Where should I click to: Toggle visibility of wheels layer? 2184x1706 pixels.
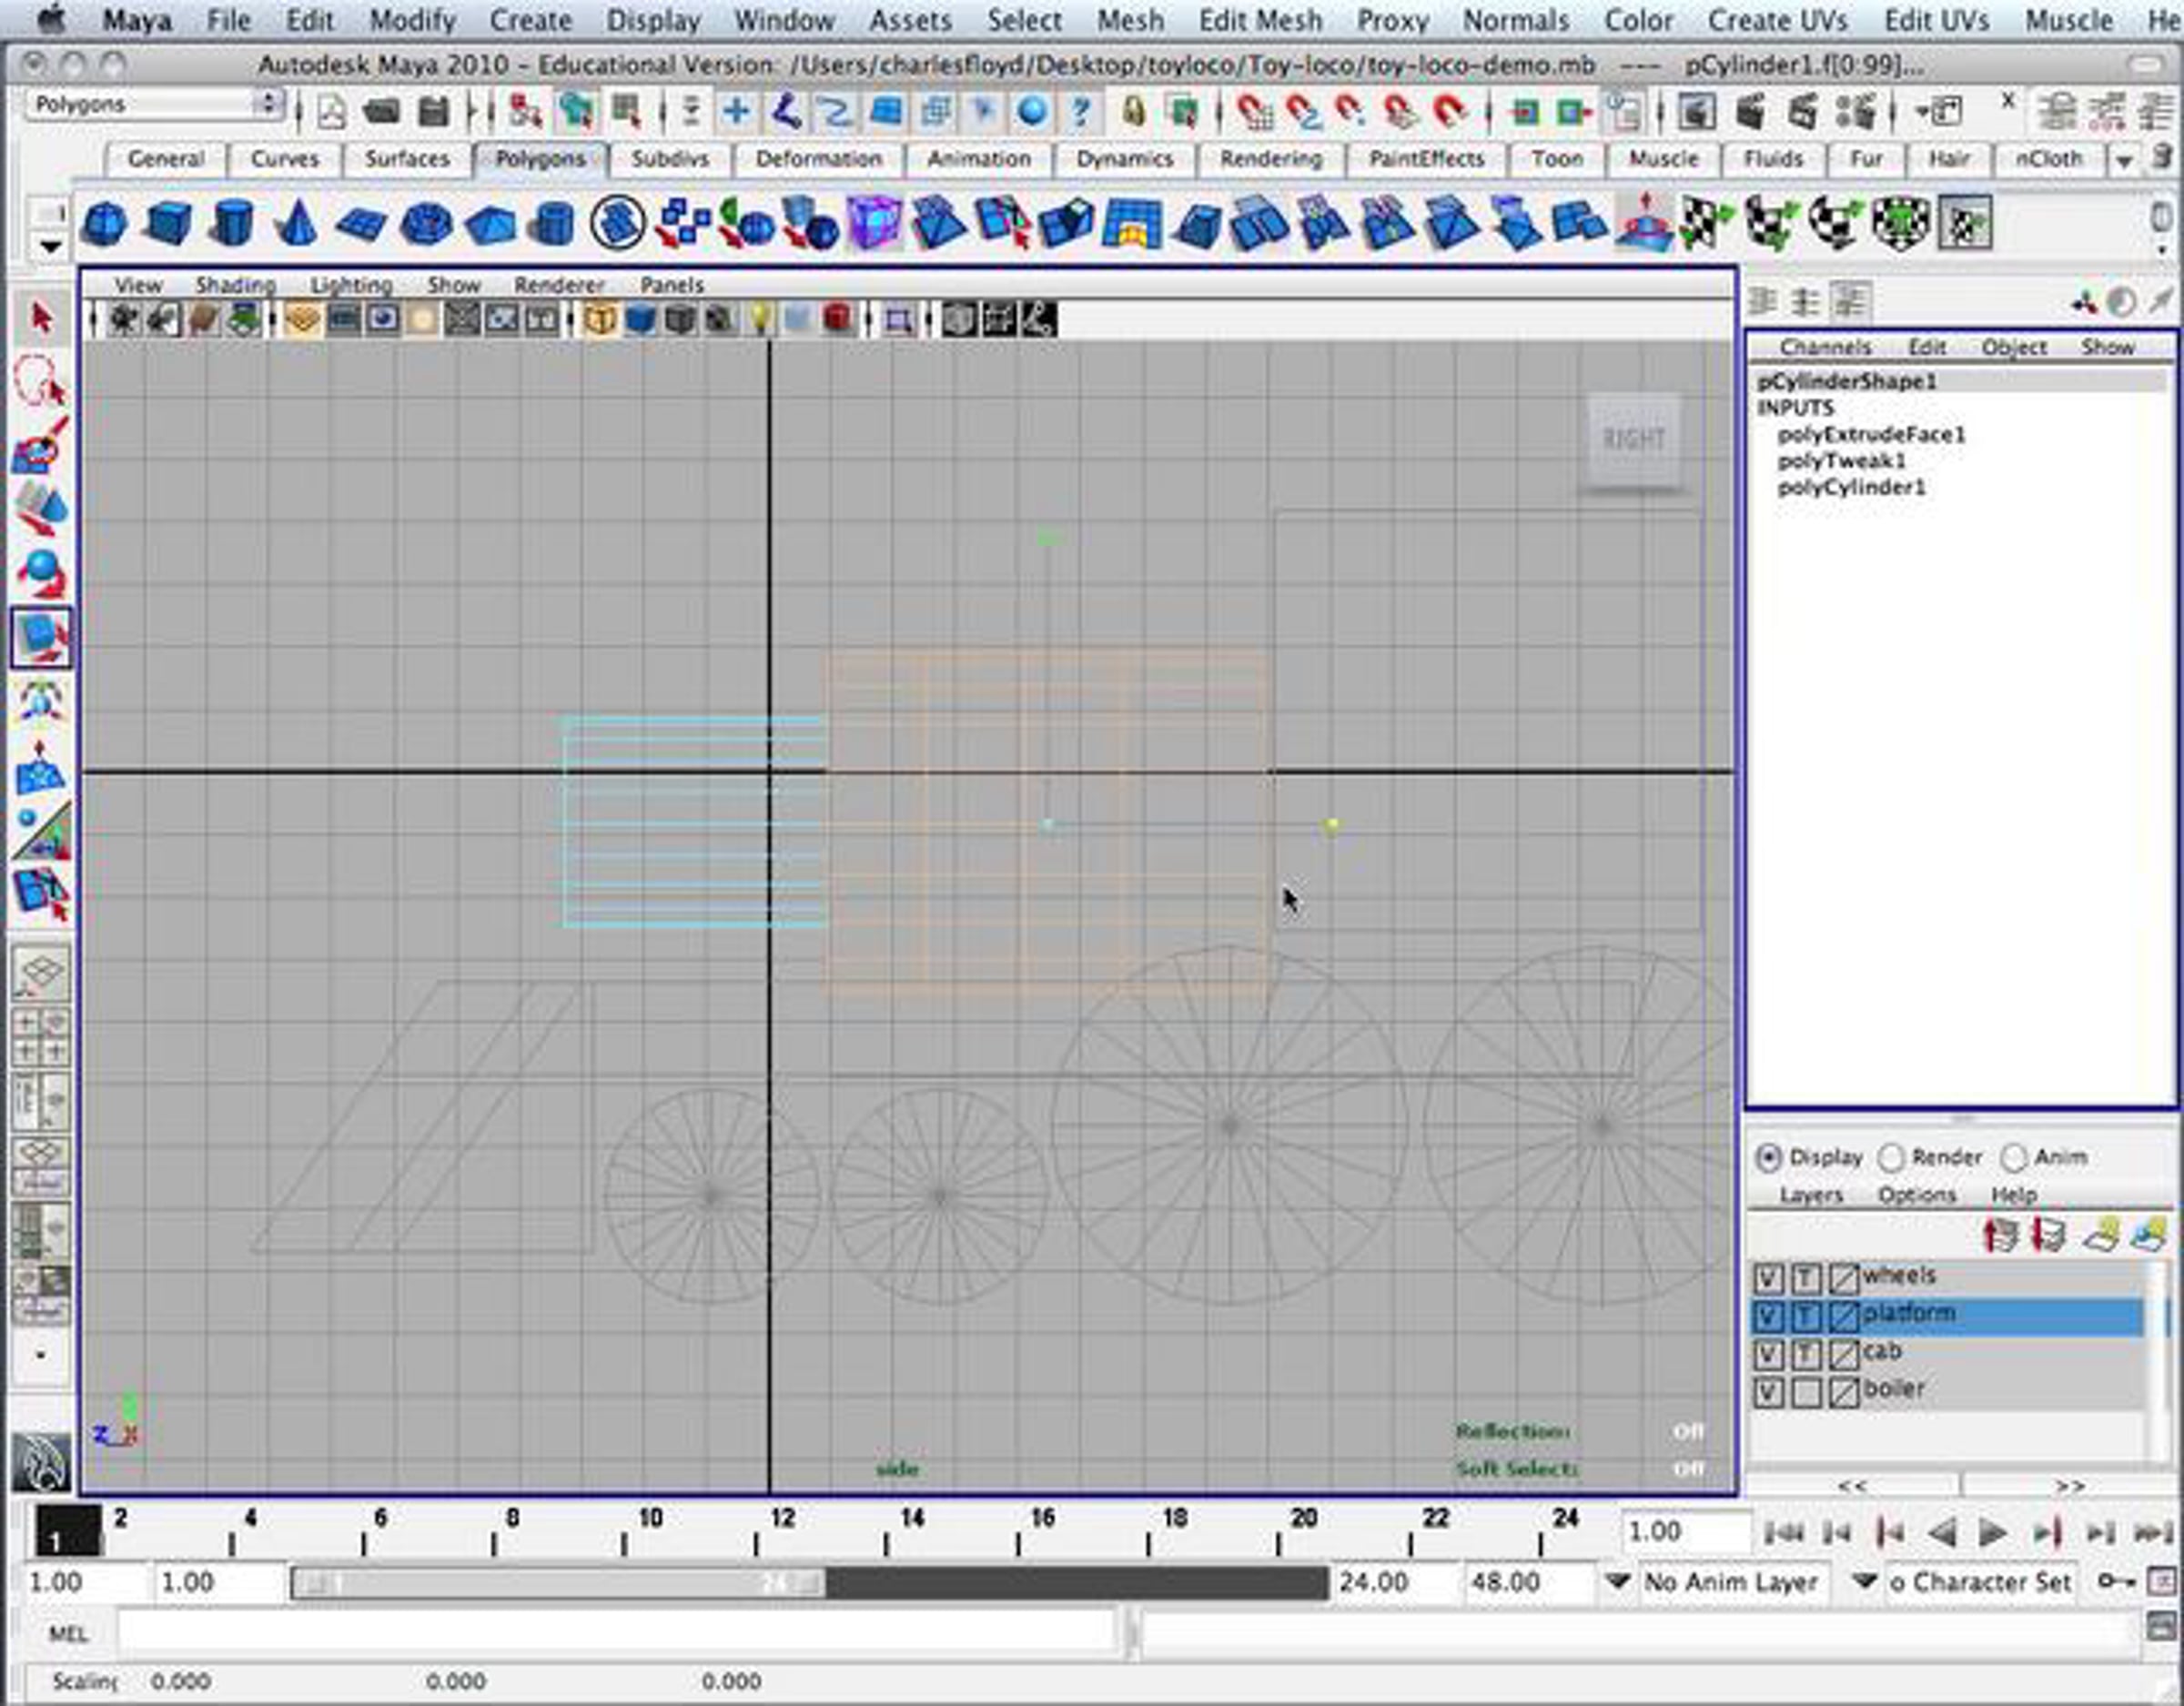click(x=1767, y=1277)
